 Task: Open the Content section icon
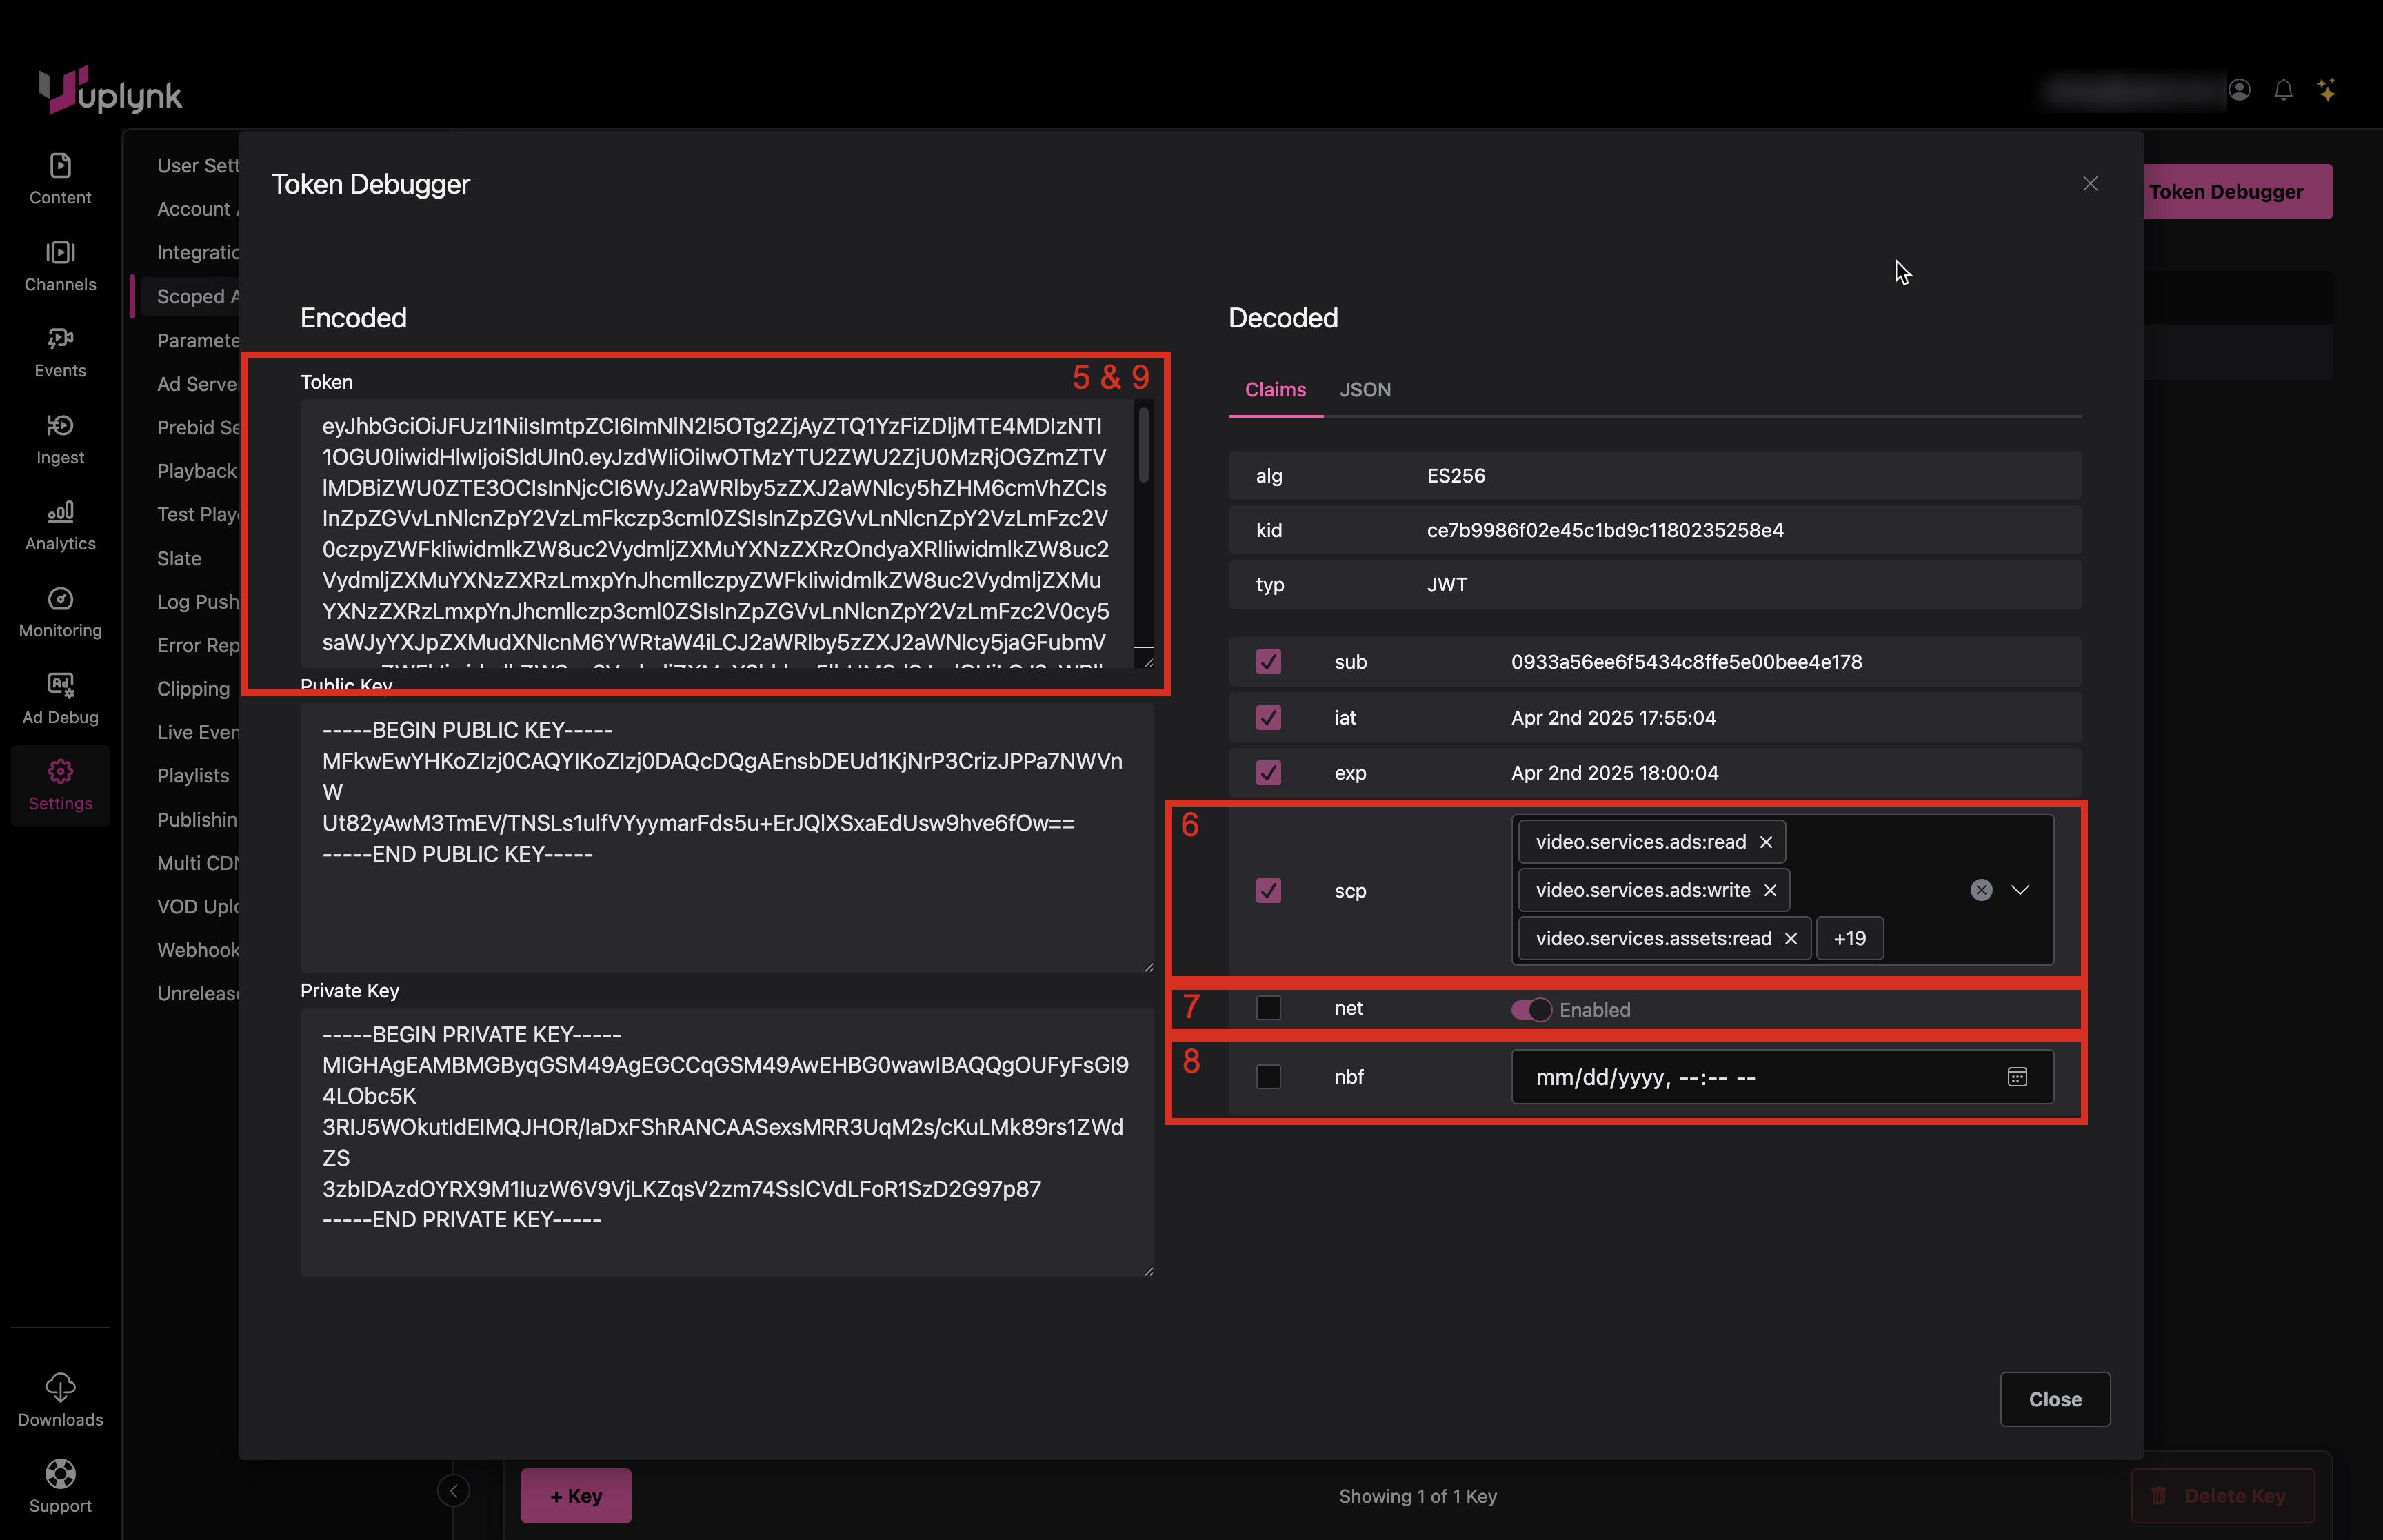tap(60, 166)
